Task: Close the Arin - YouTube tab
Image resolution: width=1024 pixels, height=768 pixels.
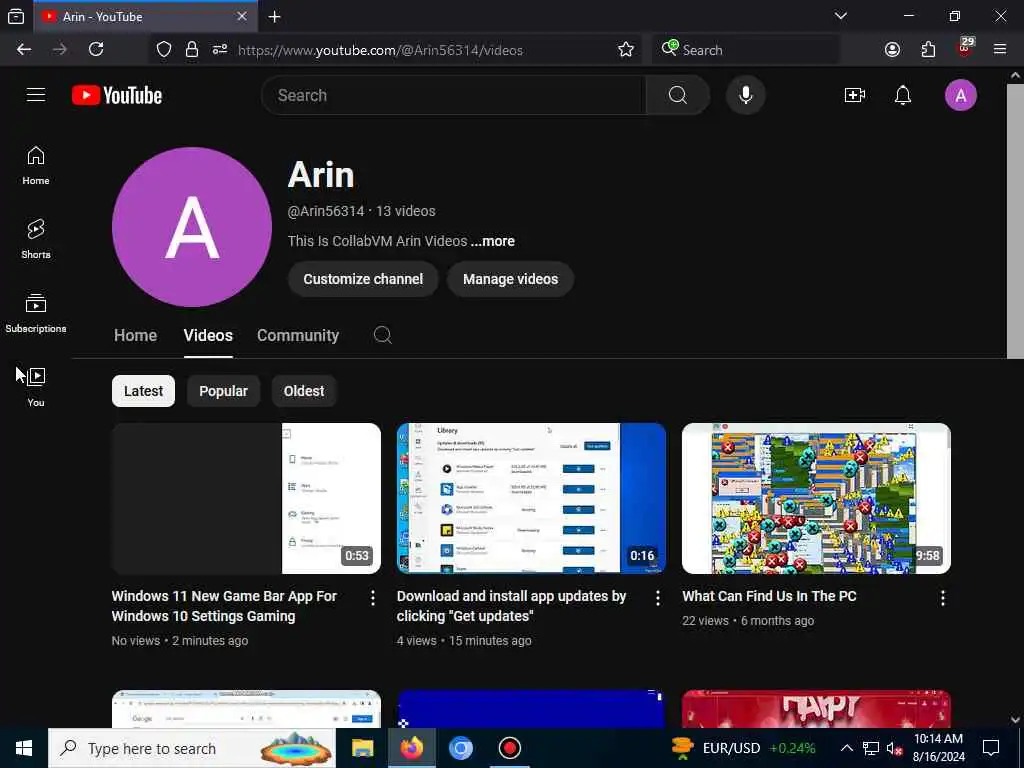Action: [x=242, y=16]
